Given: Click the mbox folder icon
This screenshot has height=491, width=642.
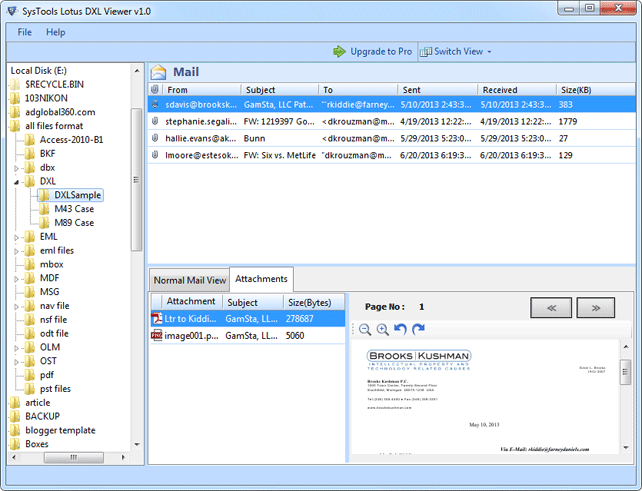Looking at the screenshot, I should pos(29,264).
